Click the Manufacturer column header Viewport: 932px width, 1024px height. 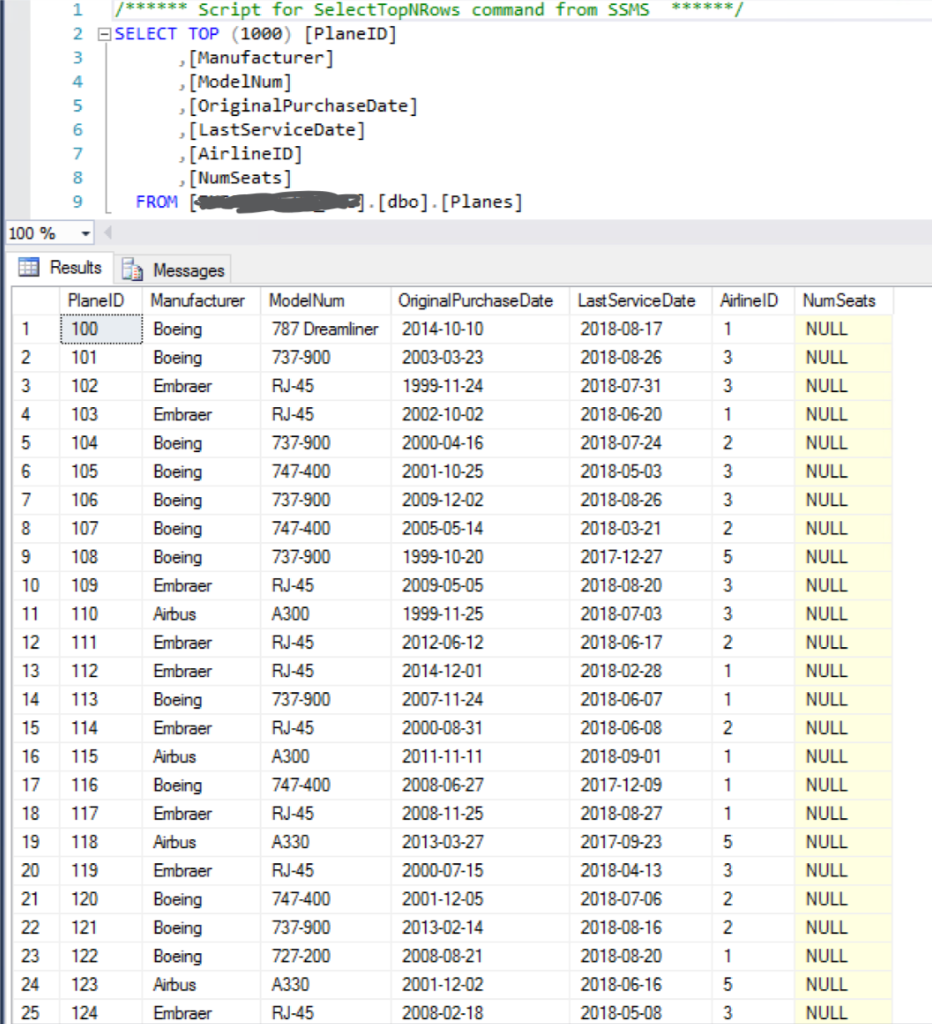[x=196, y=300]
